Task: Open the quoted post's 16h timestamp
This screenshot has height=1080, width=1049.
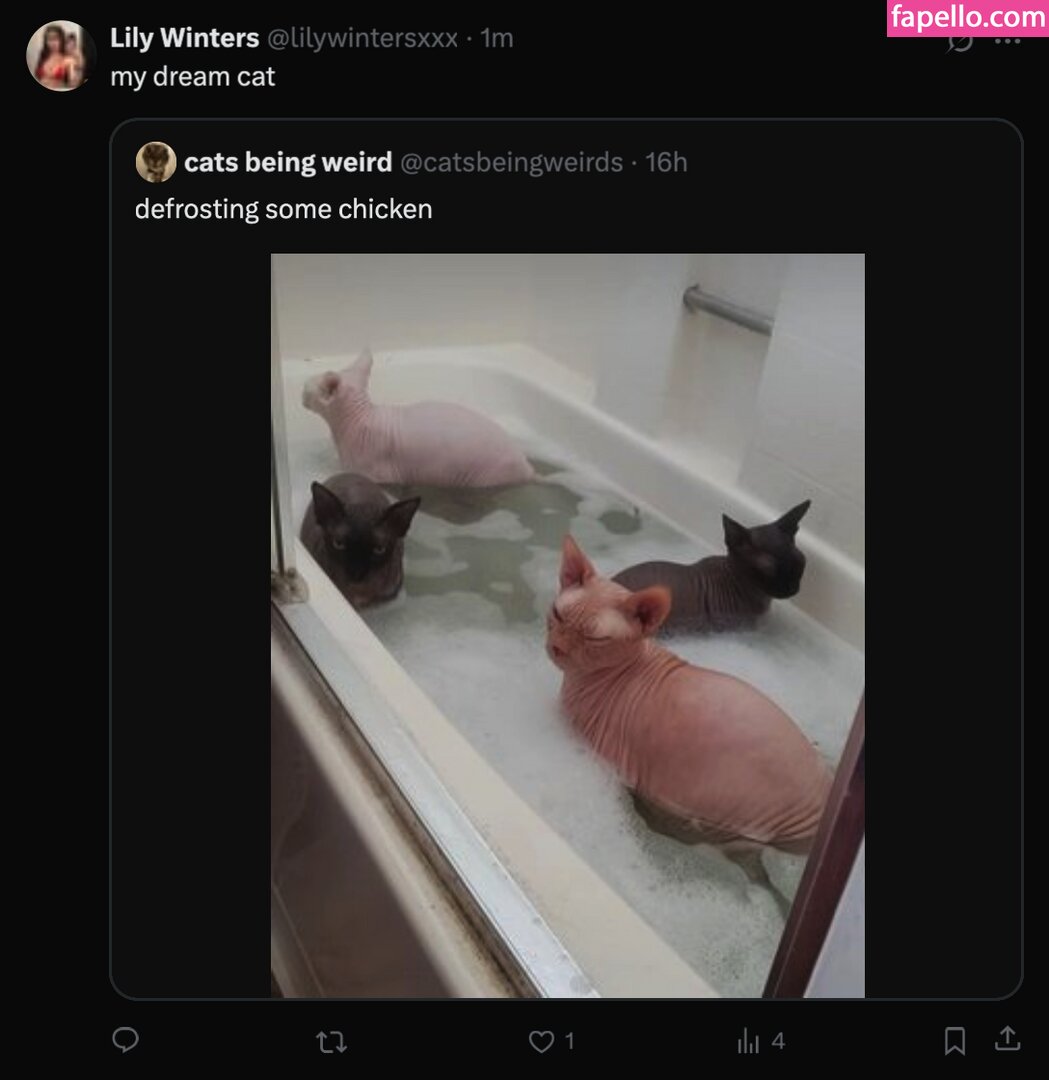Action: click(x=666, y=163)
